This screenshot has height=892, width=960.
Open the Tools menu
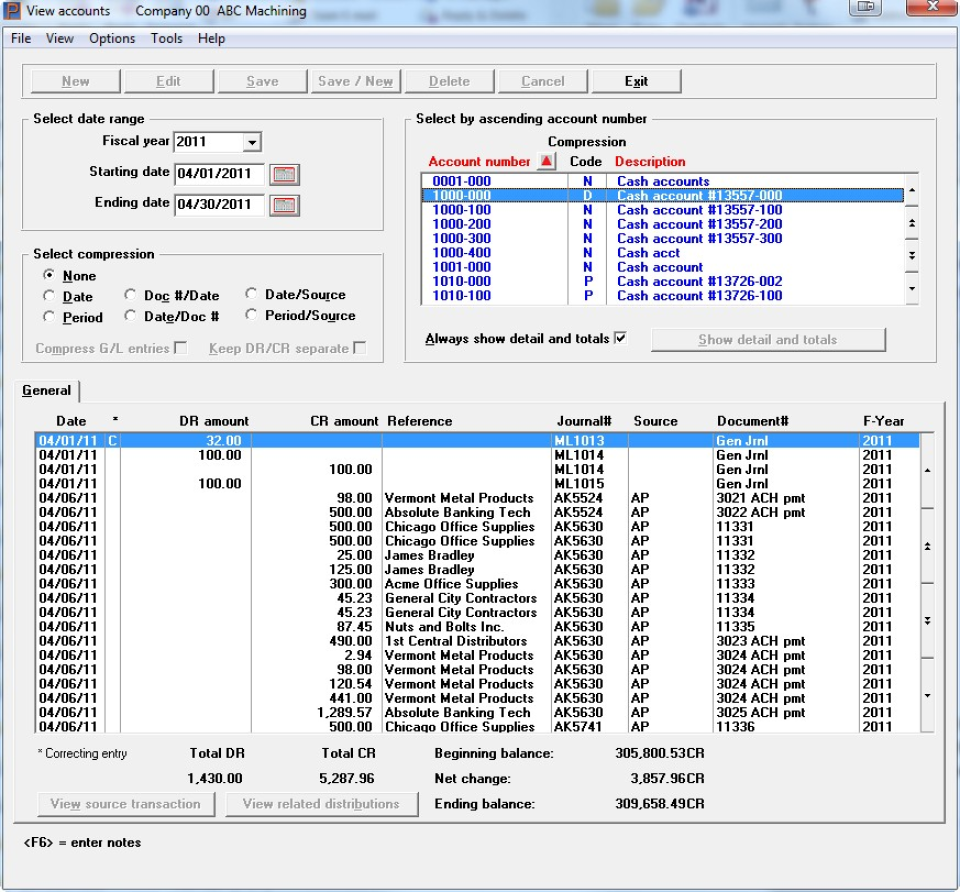click(x=167, y=38)
